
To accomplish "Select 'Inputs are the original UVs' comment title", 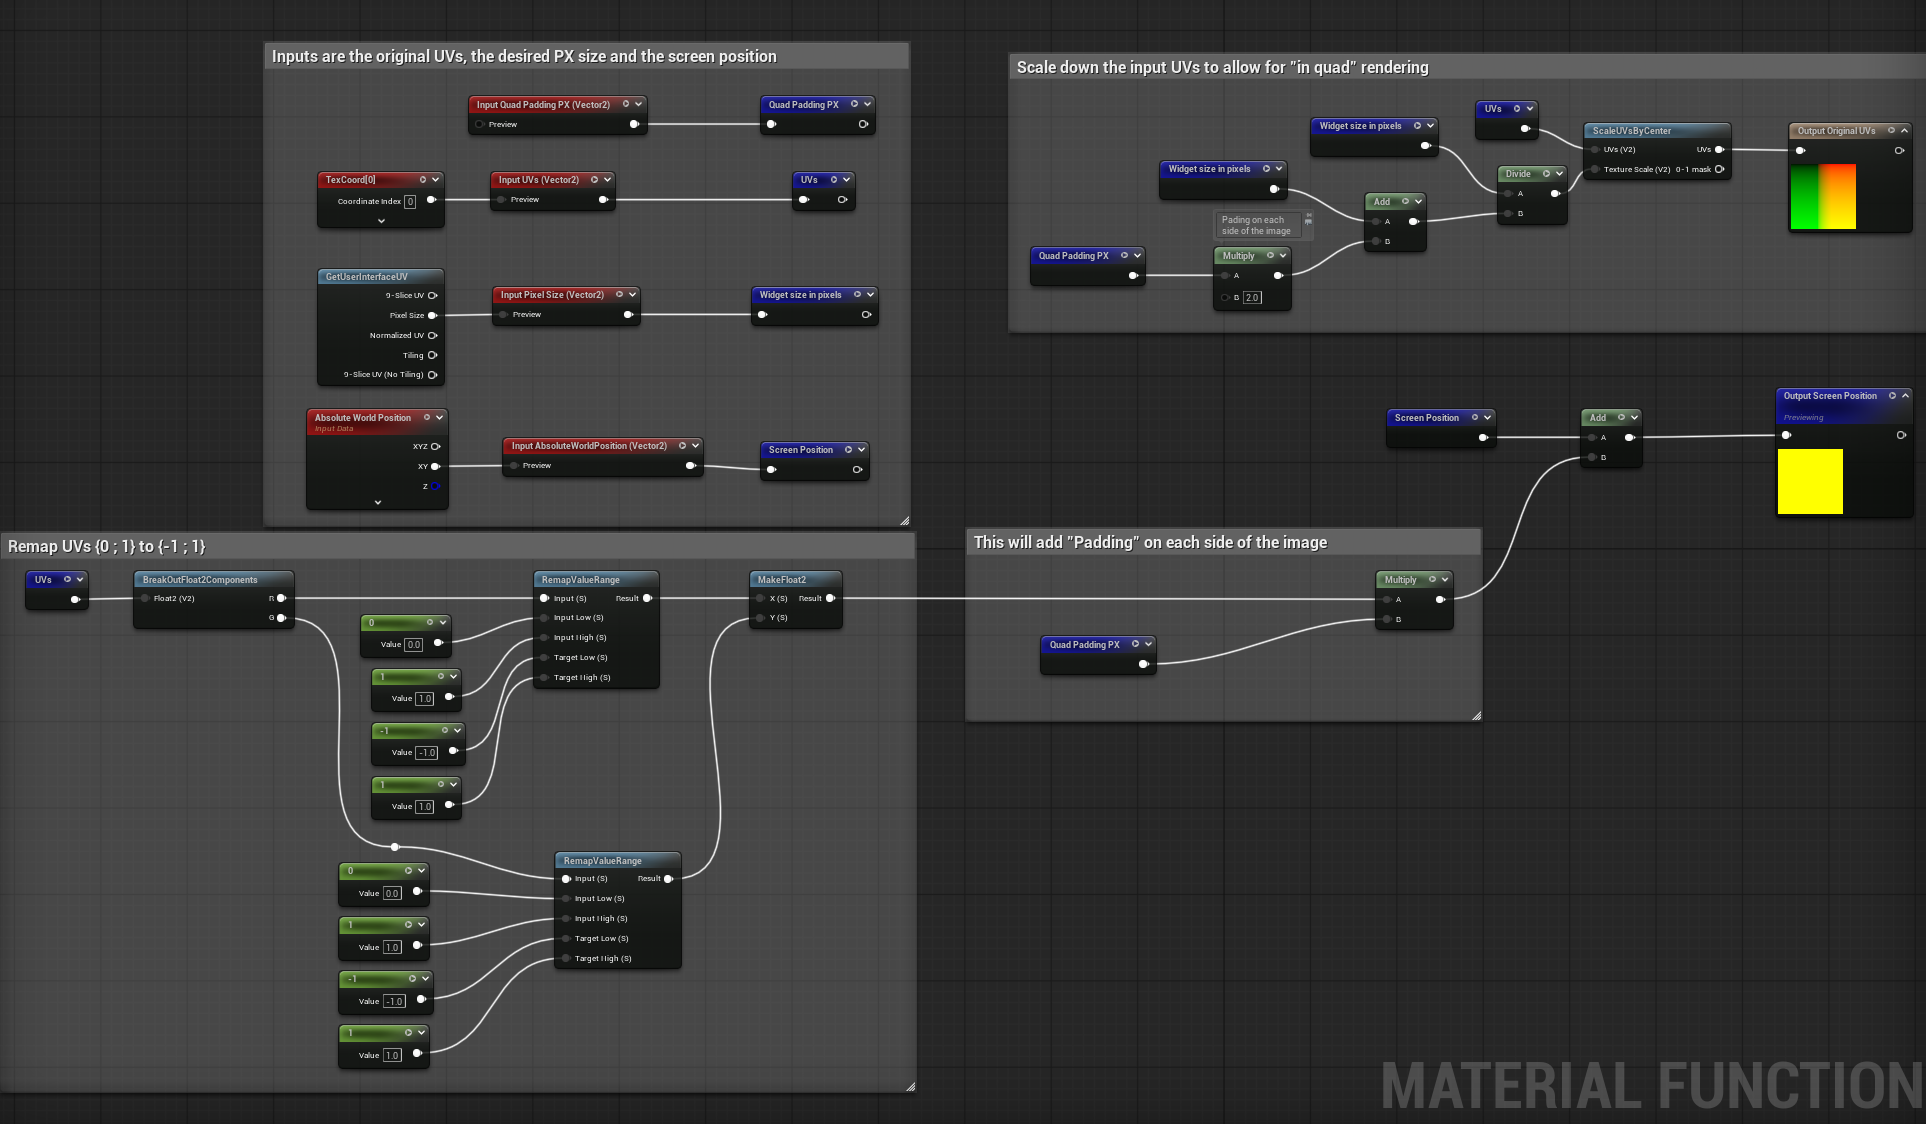I will [x=524, y=57].
